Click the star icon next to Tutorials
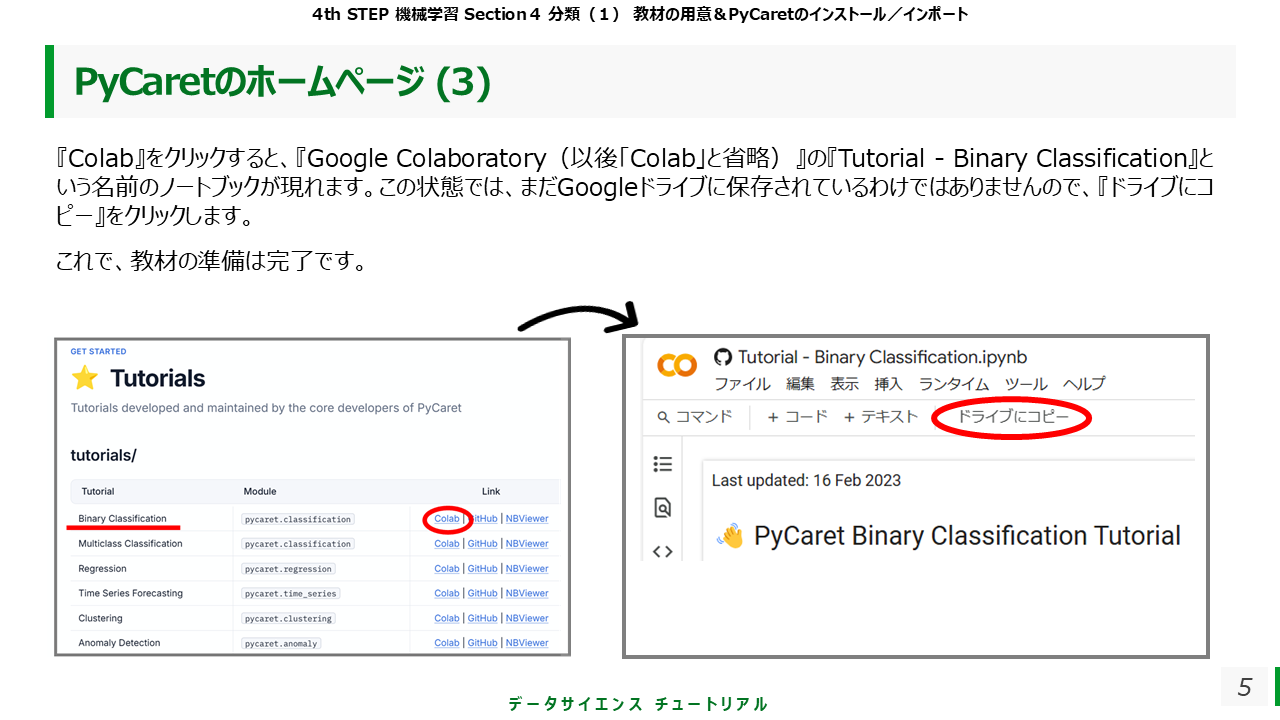The height and width of the screenshot is (720, 1280). point(85,378)
